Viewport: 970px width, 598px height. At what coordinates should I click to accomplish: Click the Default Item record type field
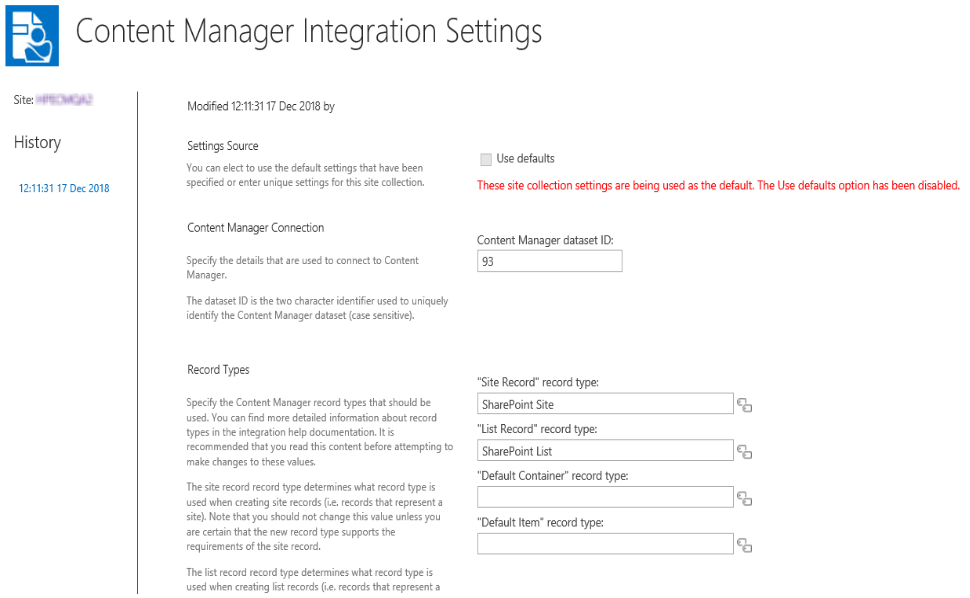pos(605,544)
